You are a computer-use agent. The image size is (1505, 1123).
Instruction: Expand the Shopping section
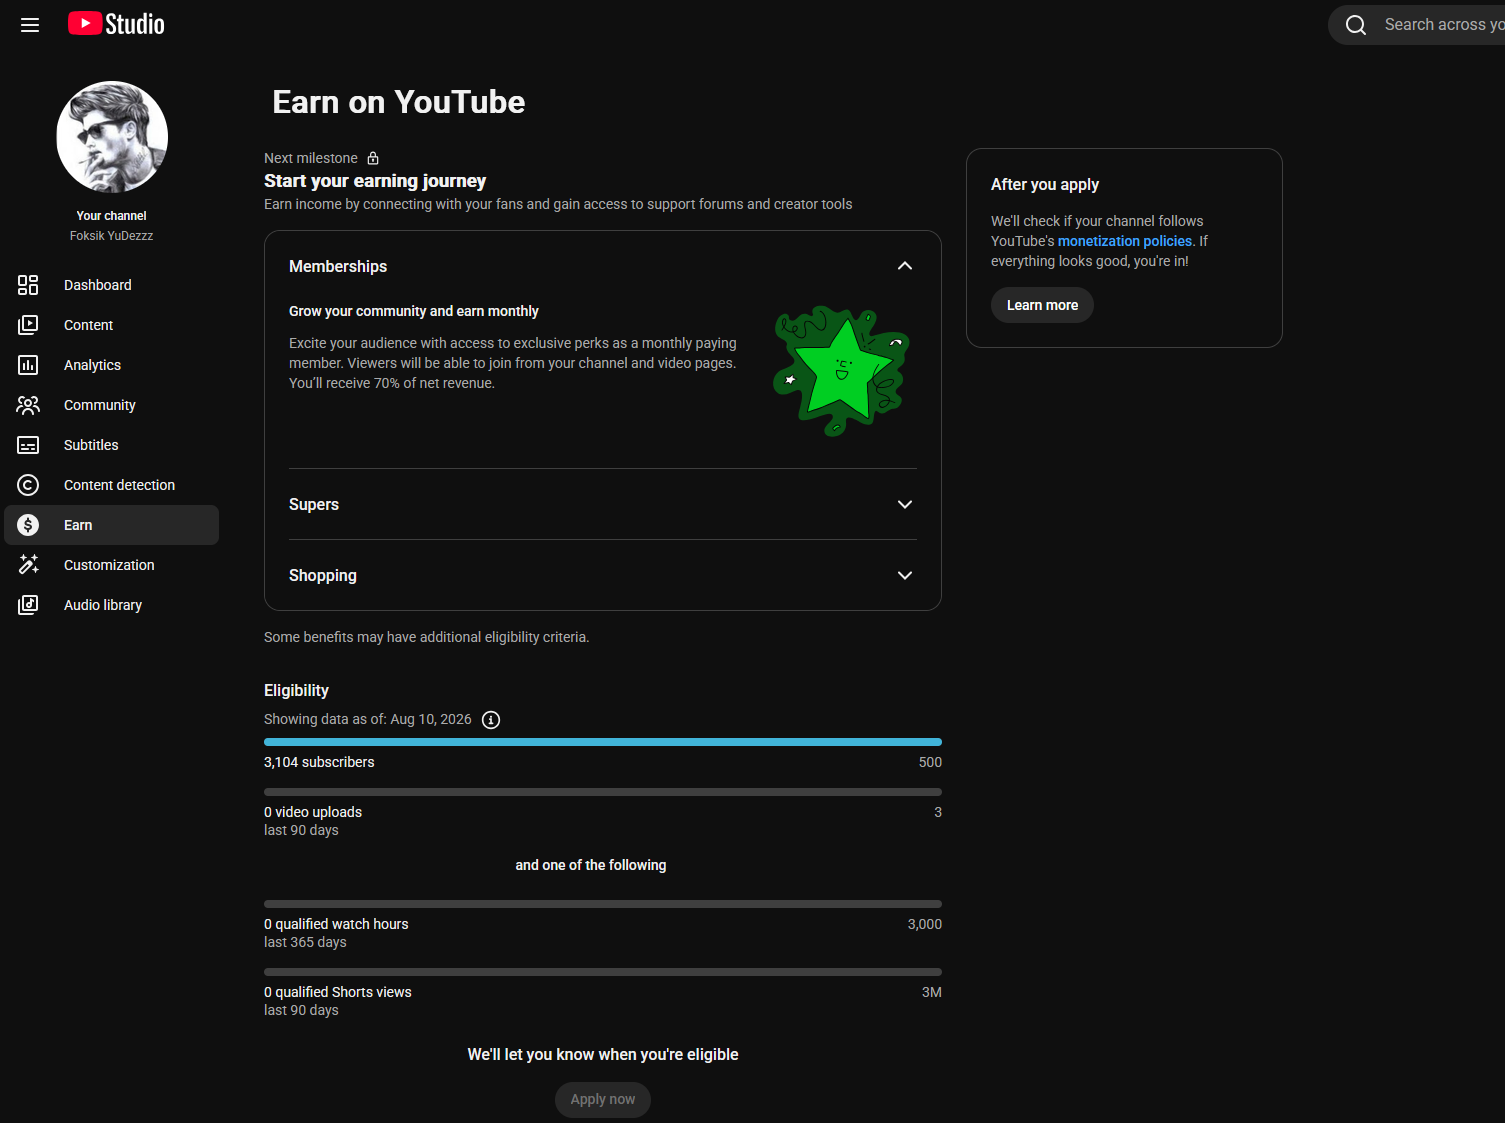pyautogui.click(x=905, y=576)
